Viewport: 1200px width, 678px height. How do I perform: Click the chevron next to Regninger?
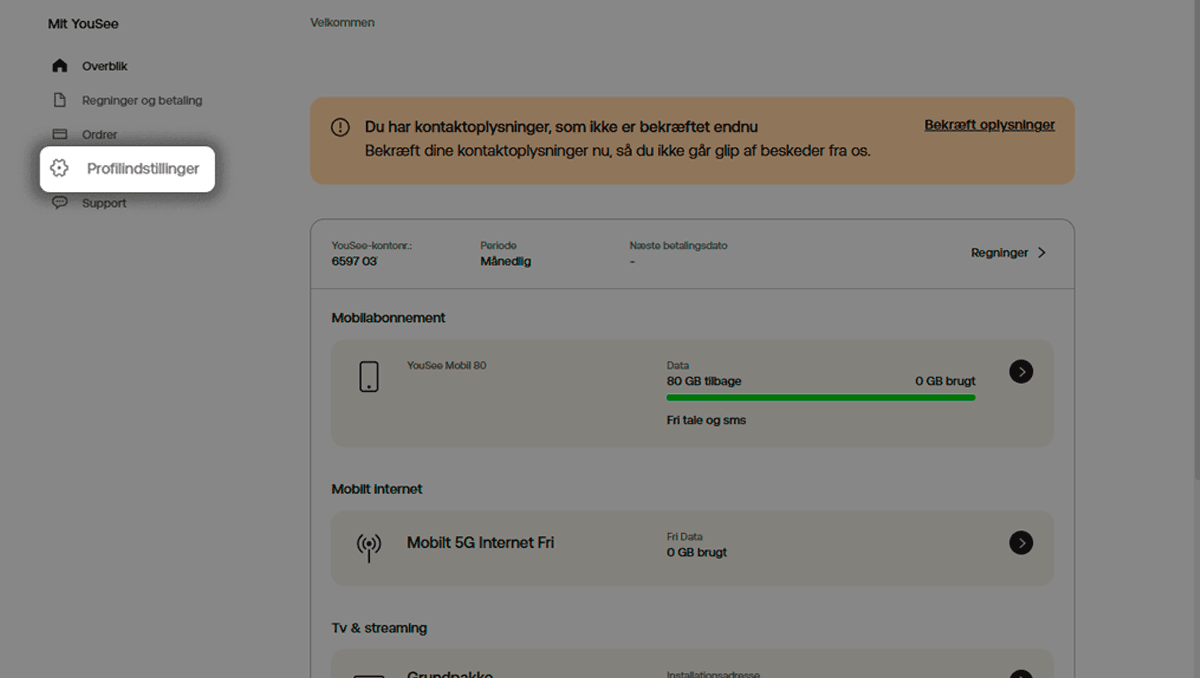[x=1041, y=253]
